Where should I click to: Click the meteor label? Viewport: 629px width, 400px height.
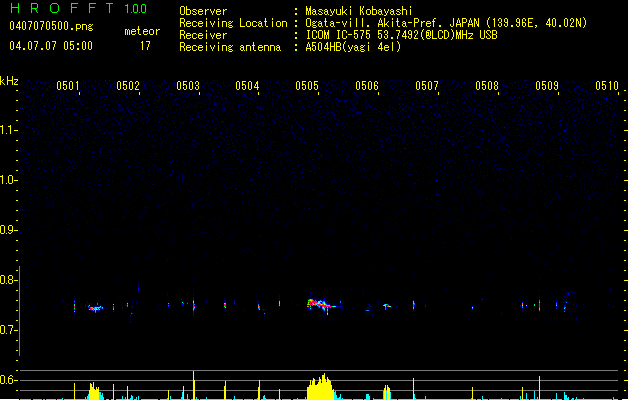click(x=142, y=31)
